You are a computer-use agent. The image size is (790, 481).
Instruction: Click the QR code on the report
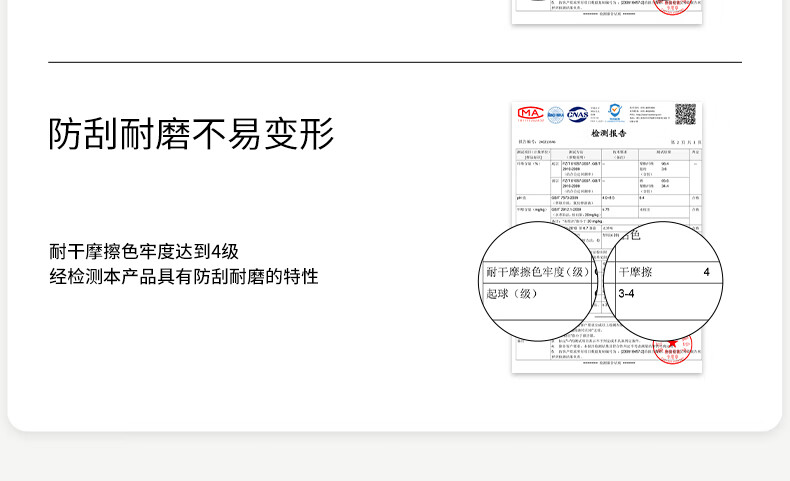click(x=685, y=113)
